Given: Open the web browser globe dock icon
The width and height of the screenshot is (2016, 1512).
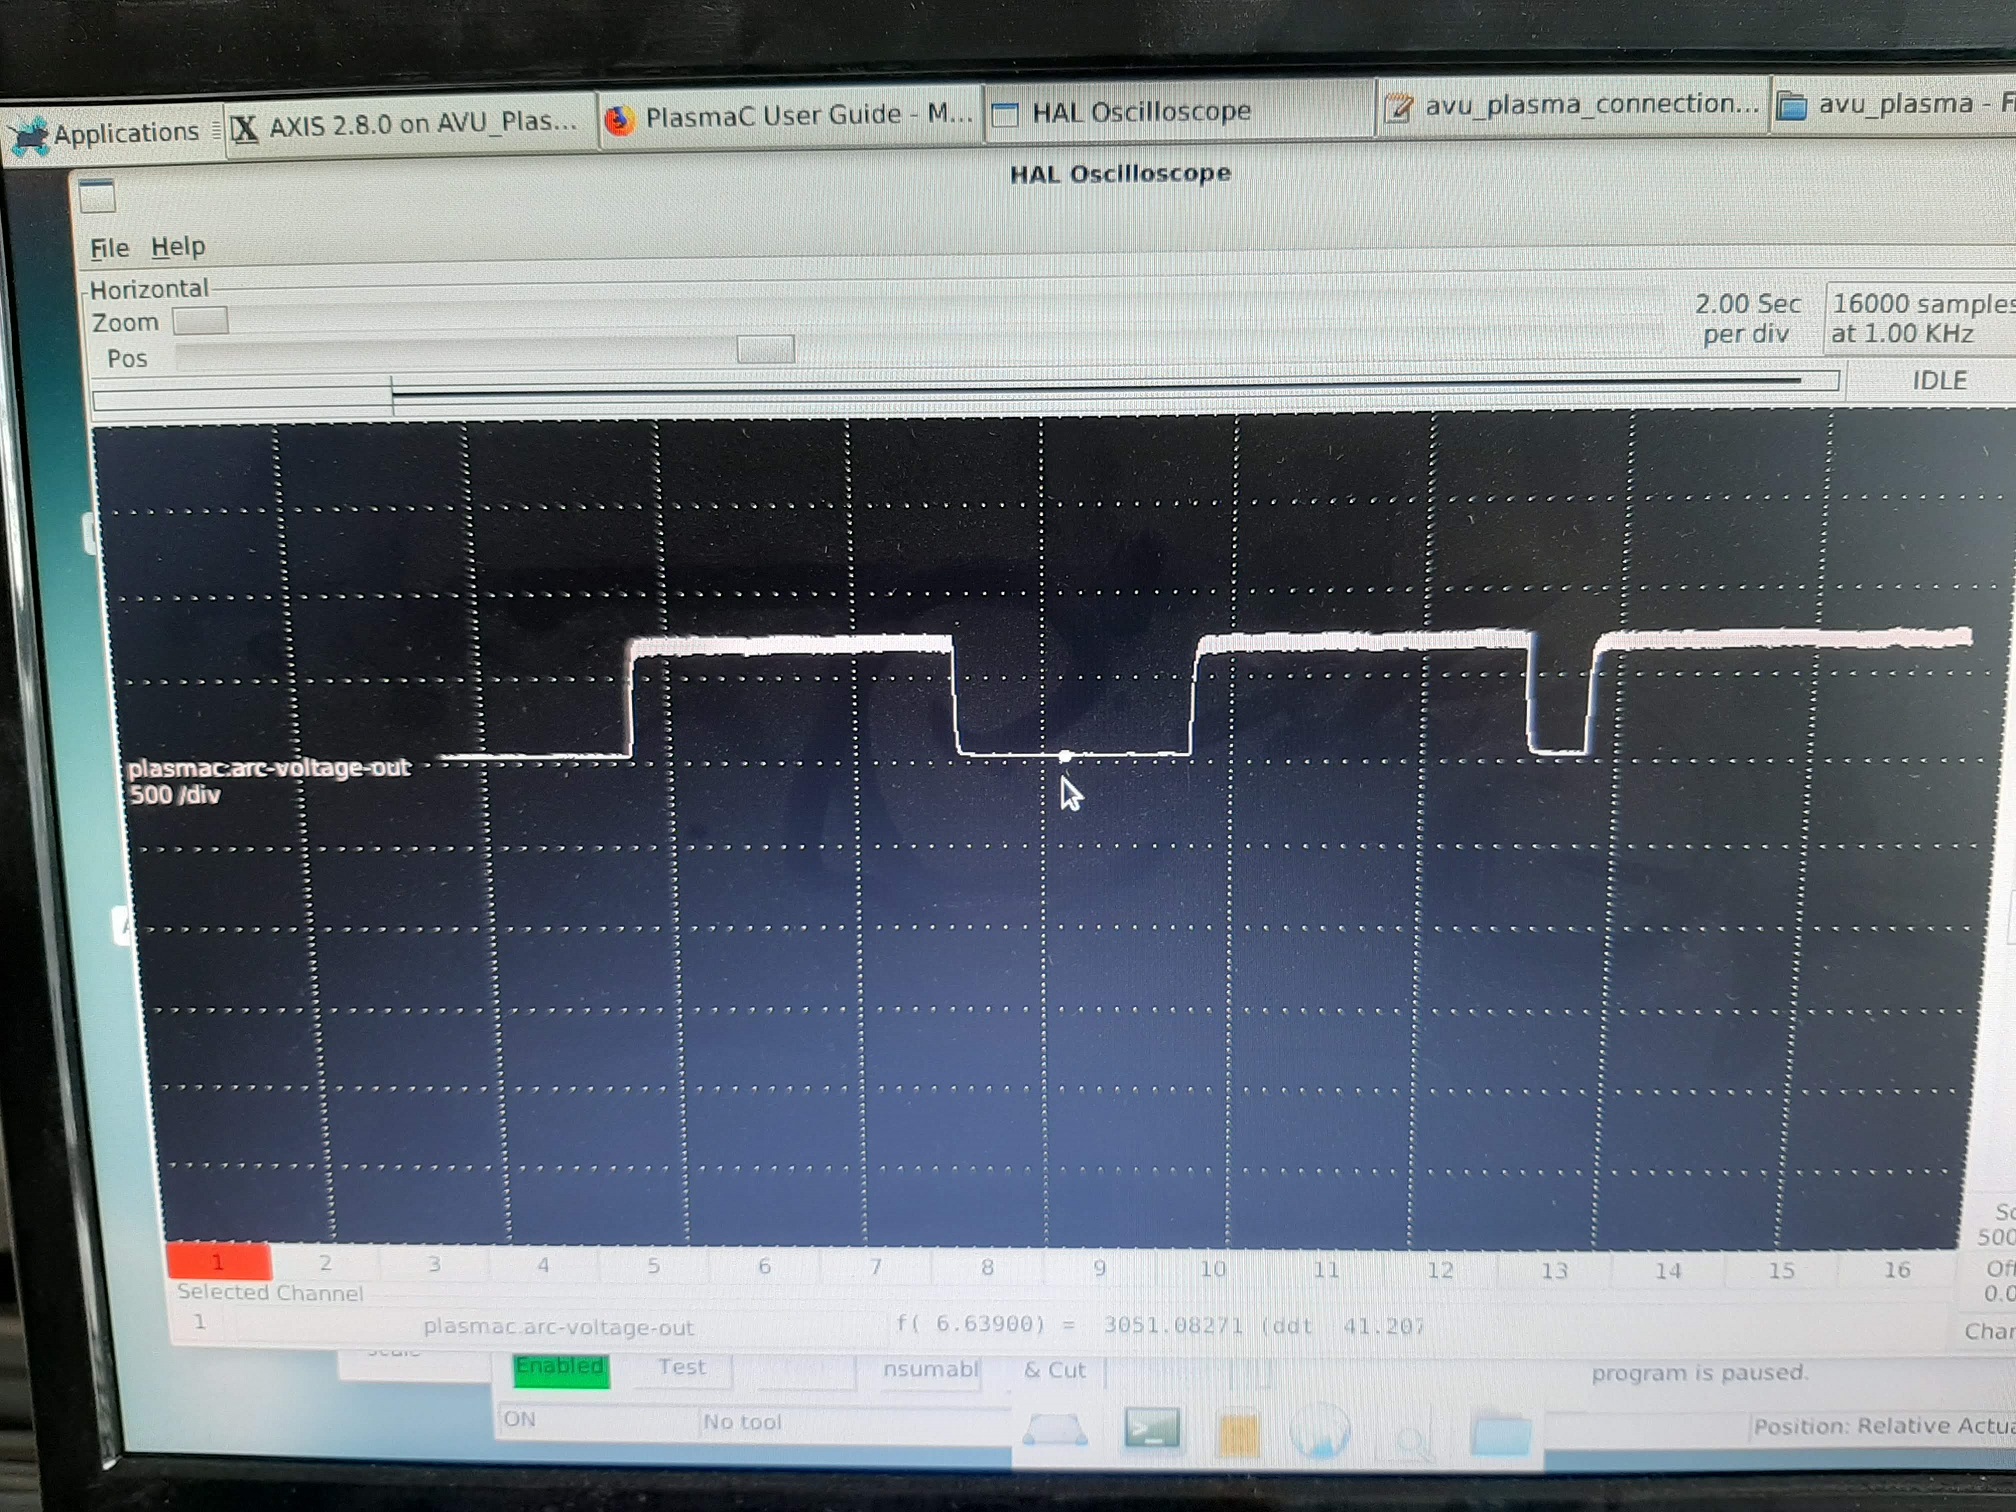Looking at the screenshot, I should click(1320, 1432).
